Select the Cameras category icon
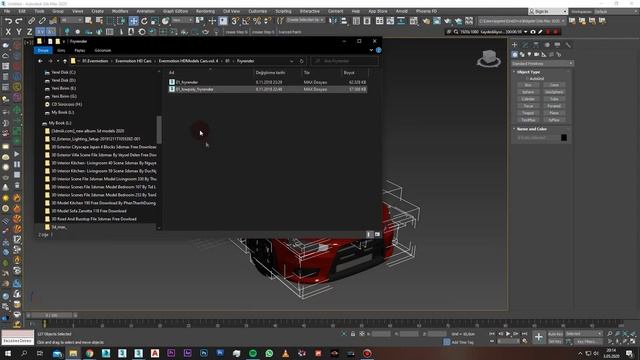This screenshot has width=640, height=360. [x=536, y=54]
